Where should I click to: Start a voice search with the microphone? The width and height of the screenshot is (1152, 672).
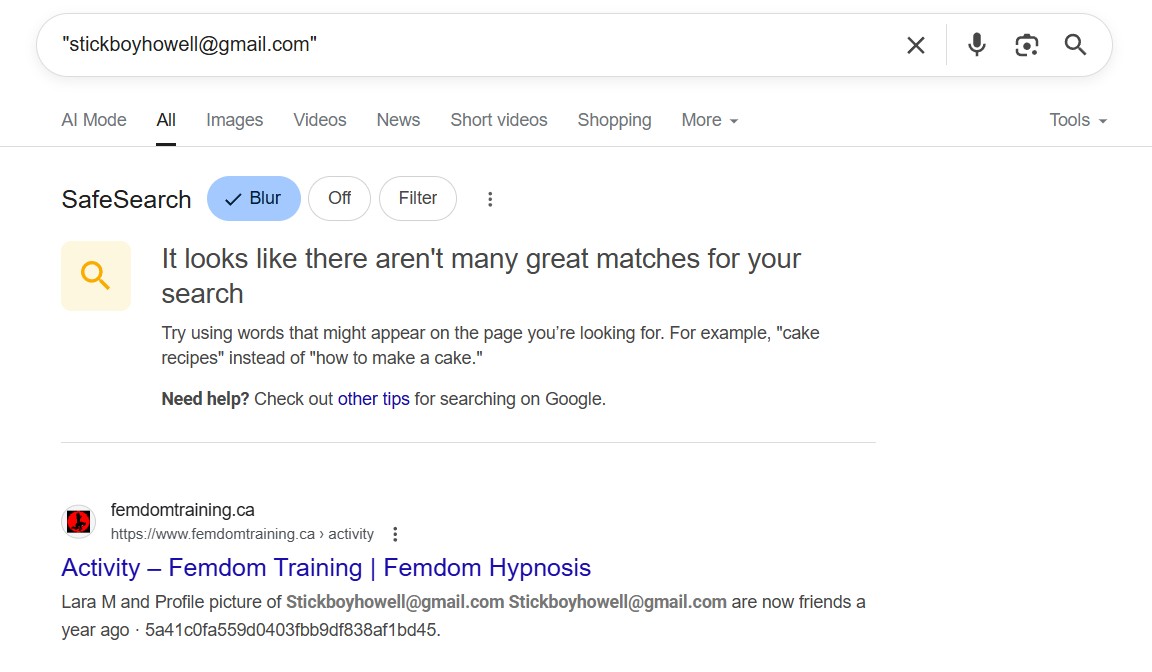click(x=977, y=45)
